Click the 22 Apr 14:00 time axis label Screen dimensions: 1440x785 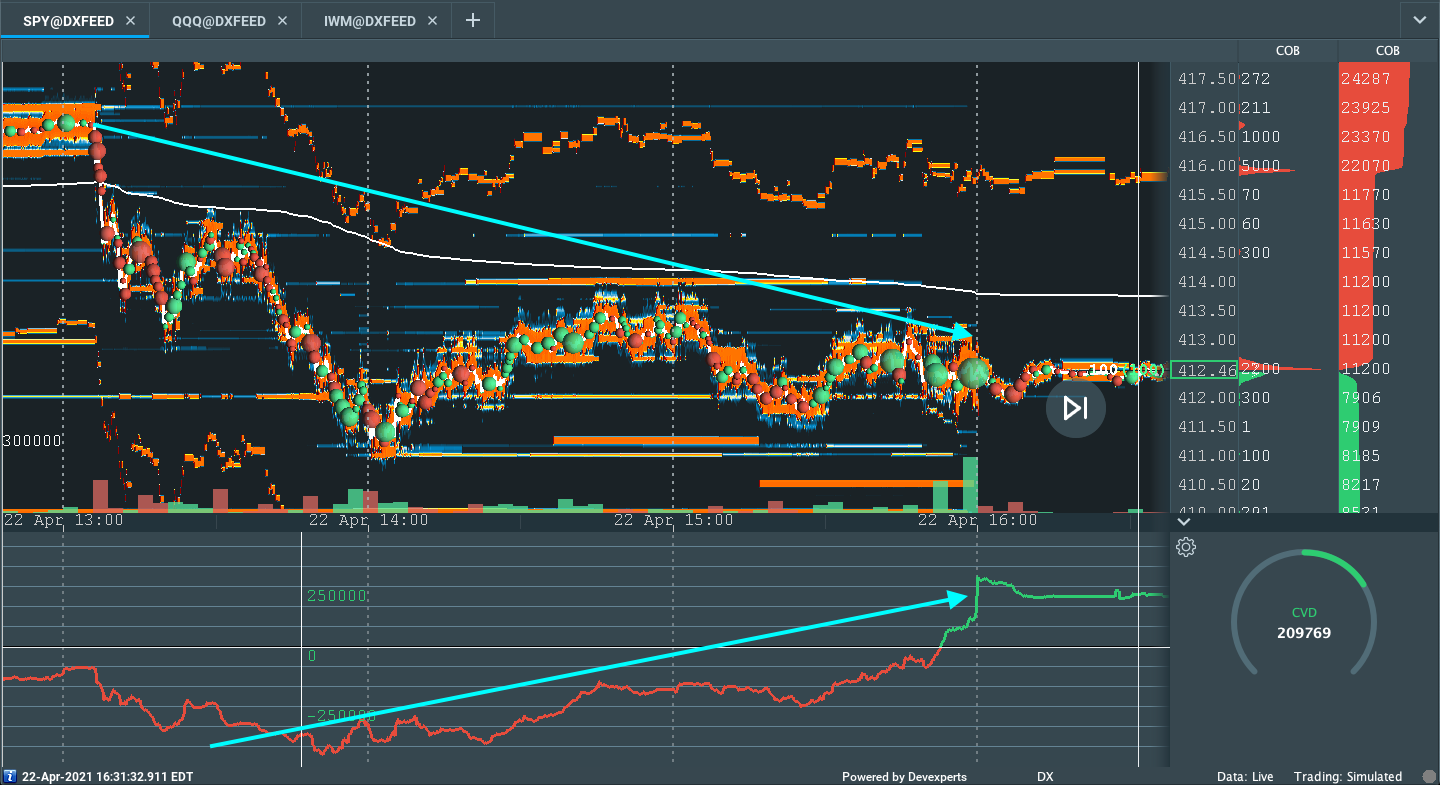(368, 521)
